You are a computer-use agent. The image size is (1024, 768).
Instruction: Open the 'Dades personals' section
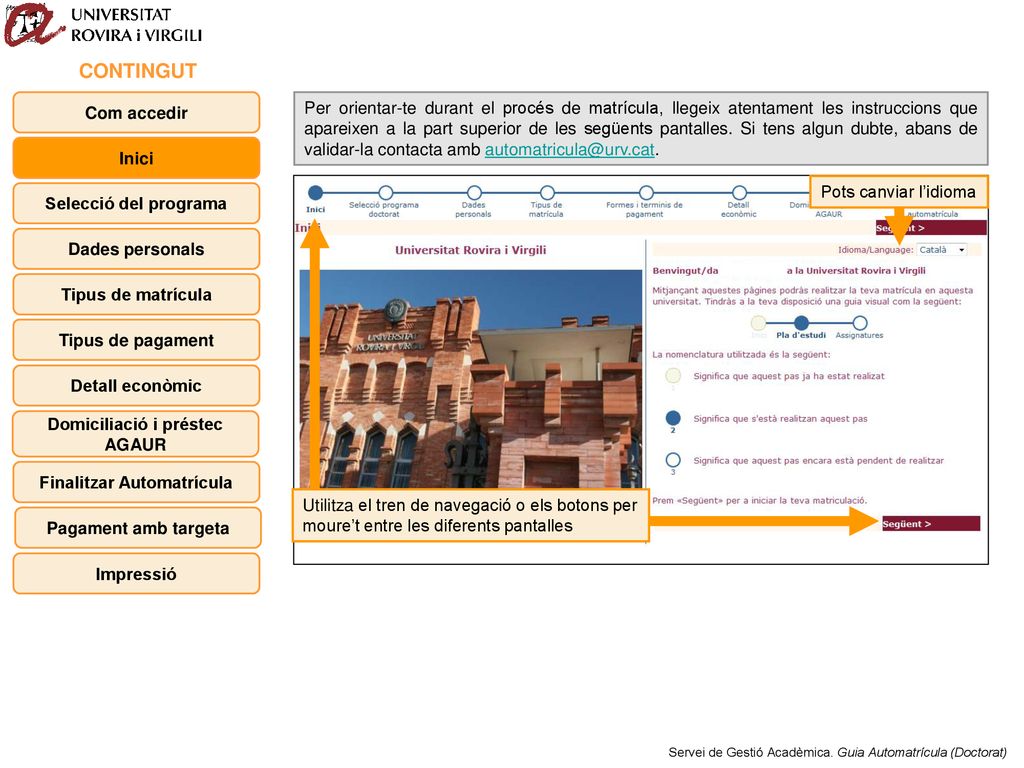click(136, 249)
